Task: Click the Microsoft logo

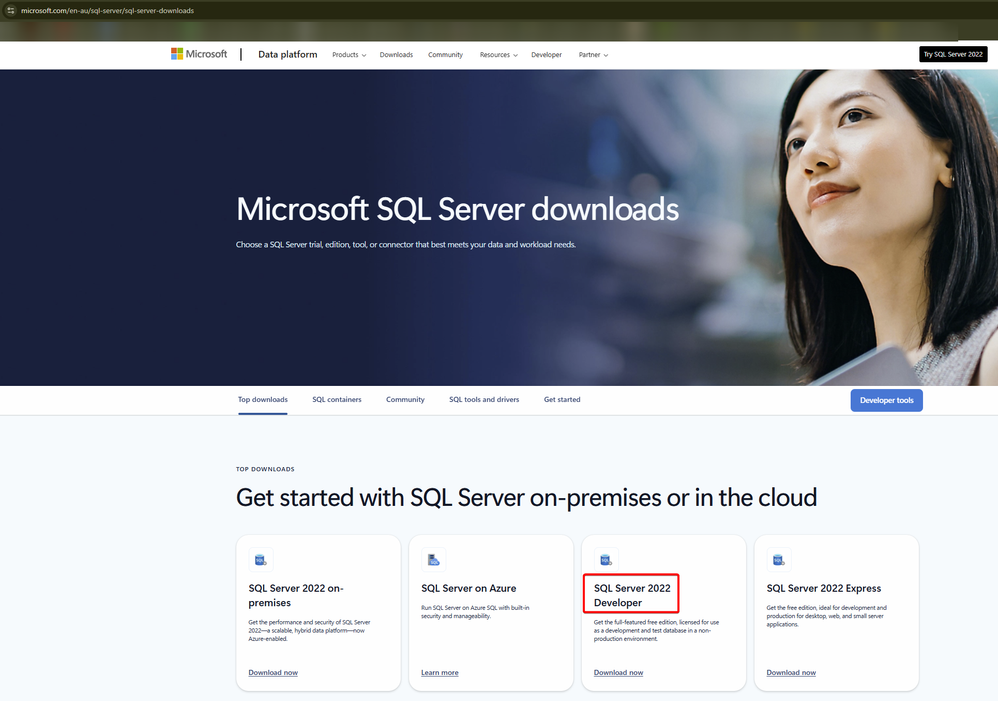Action: click(199, 54)
